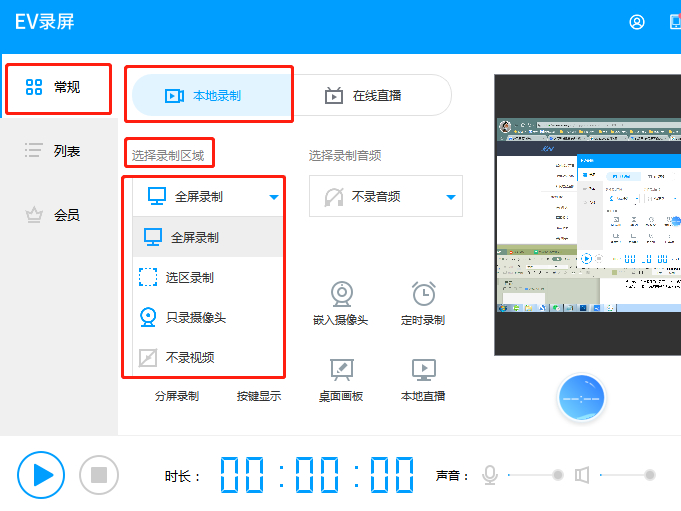Switch to the 常规 sidebar tab

pos(59,87)
